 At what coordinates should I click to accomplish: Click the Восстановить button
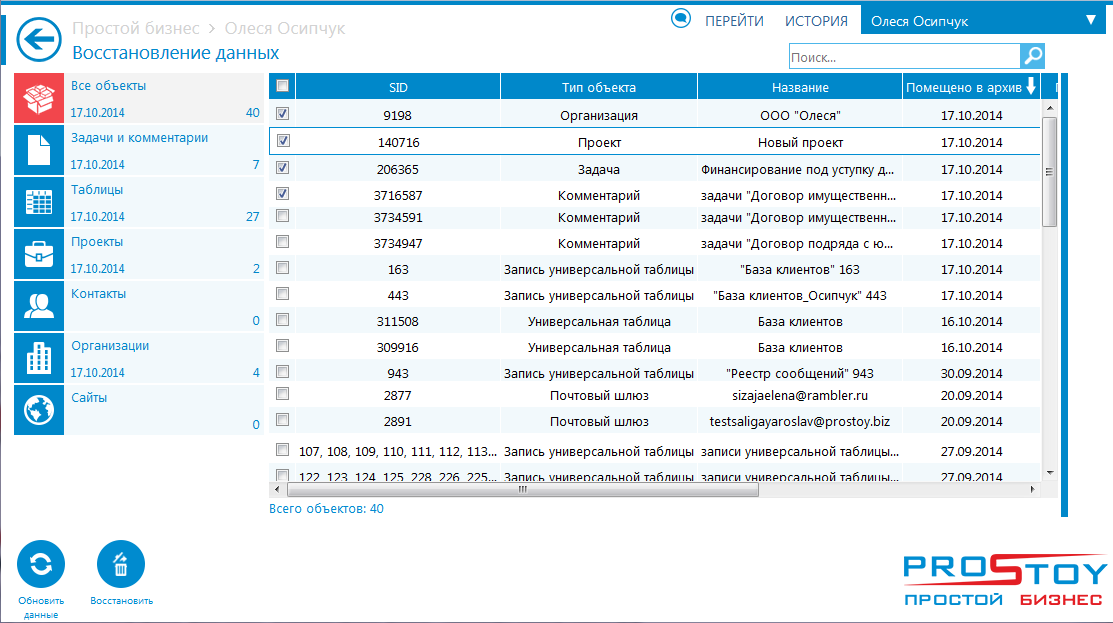tap(121, 565)
